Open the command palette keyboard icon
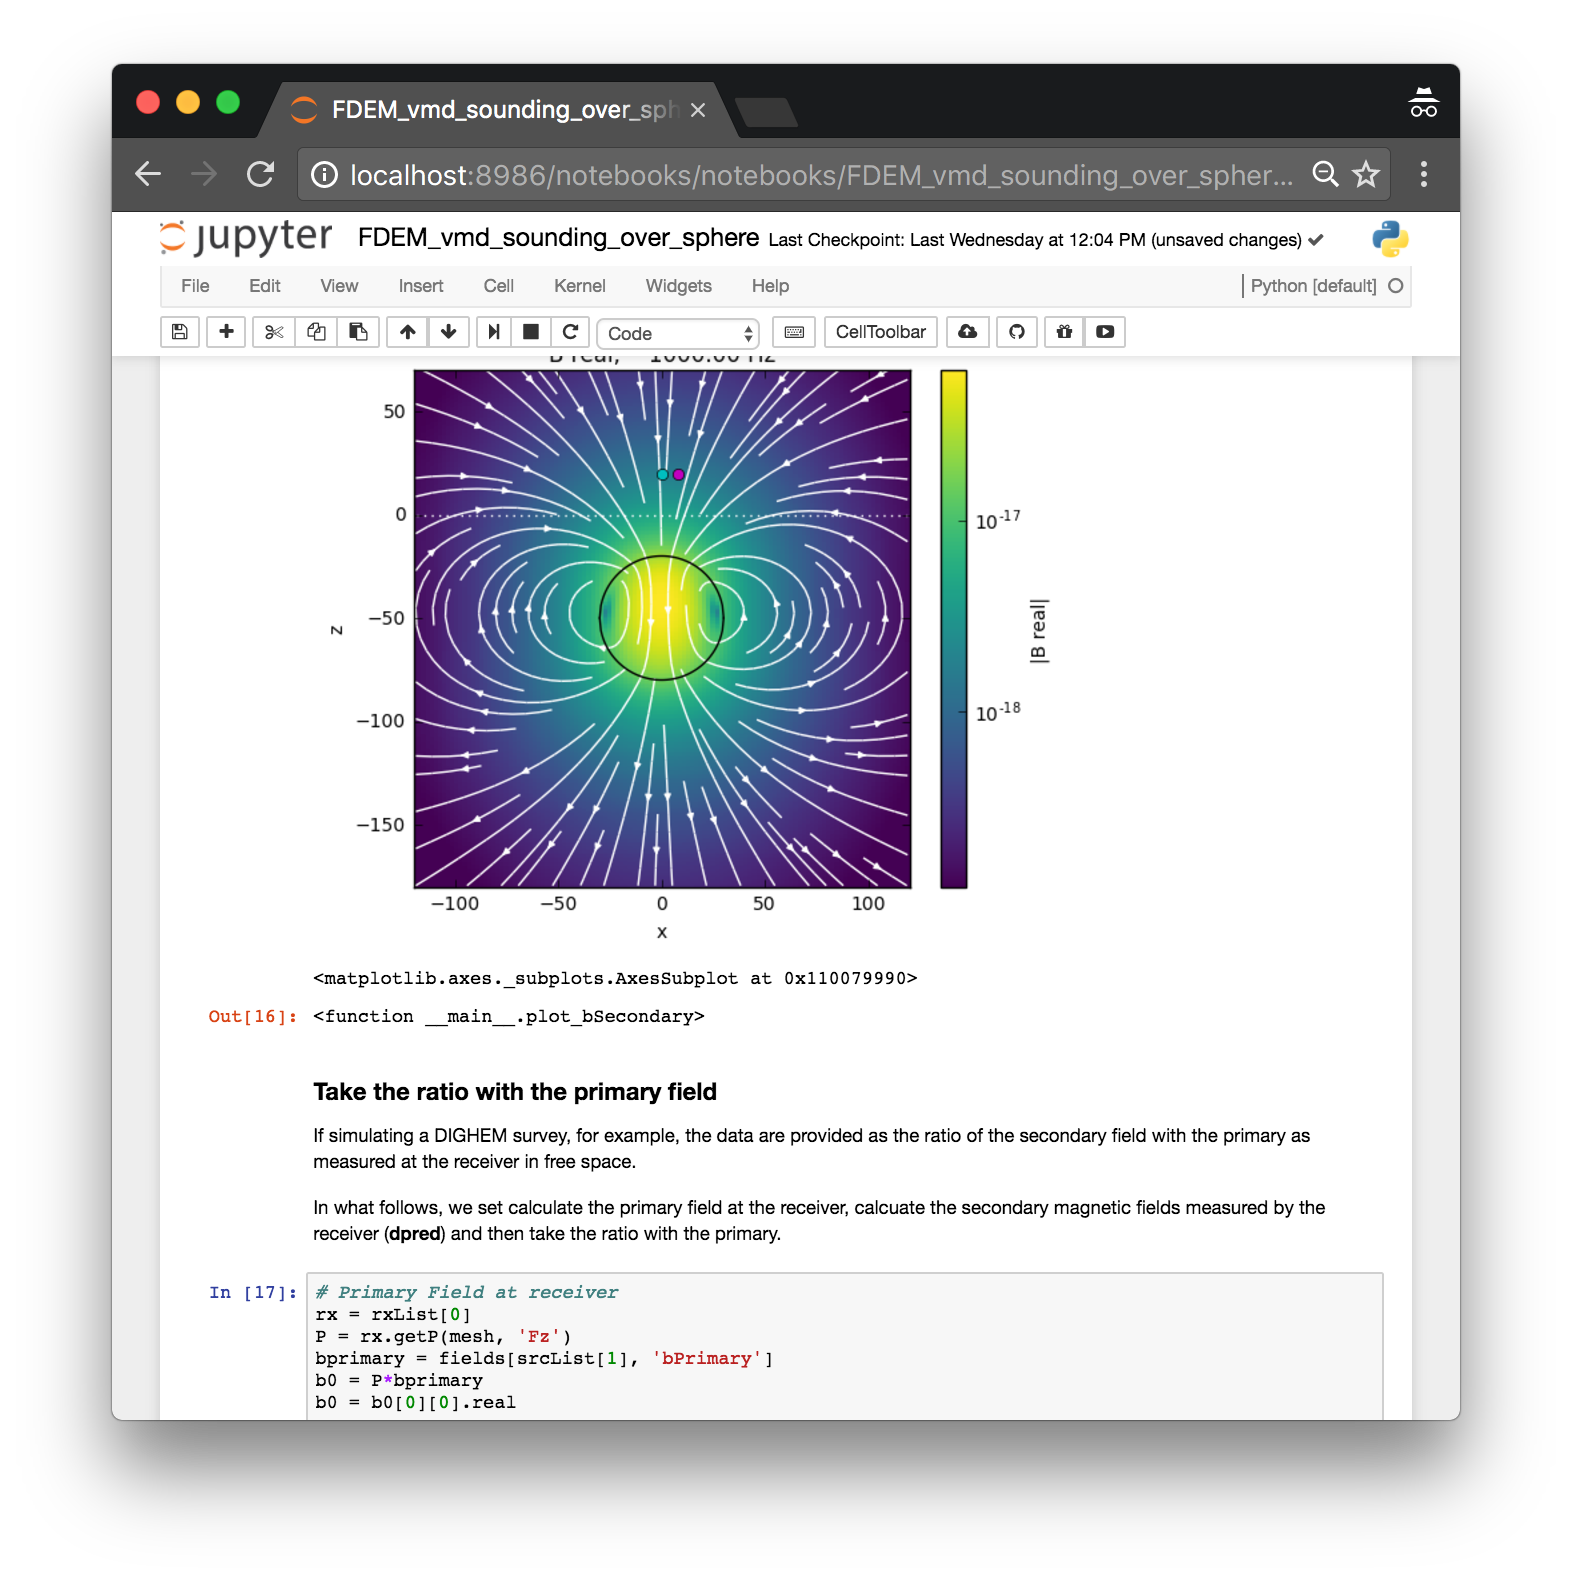1572x1580 pixels. pyautogui.click(x=794, y=332)
